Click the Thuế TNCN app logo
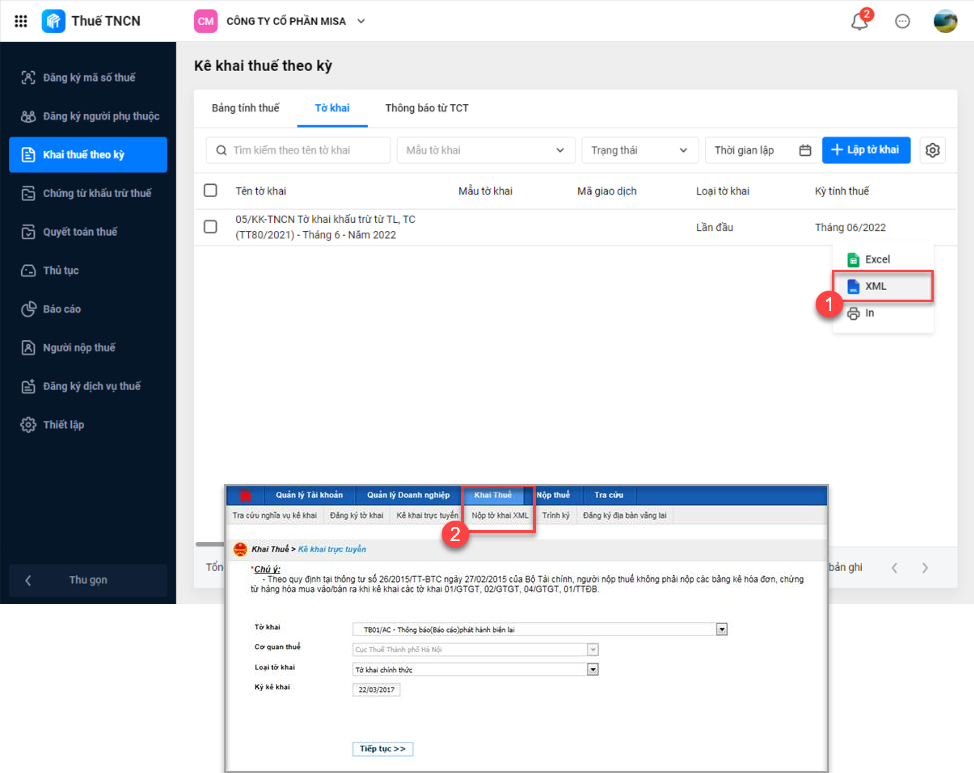This screenshot has height=773, width=974. point(53,21)
